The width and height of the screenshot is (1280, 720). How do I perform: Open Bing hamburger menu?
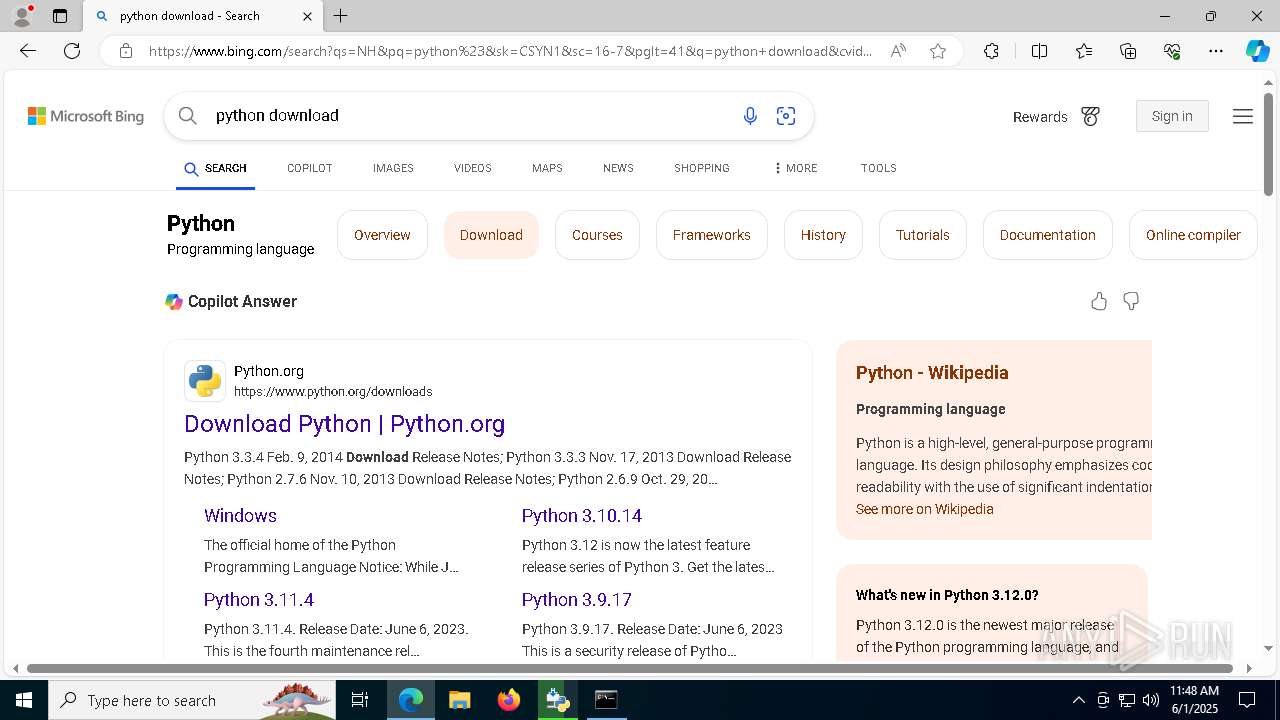pos(1243,117)
